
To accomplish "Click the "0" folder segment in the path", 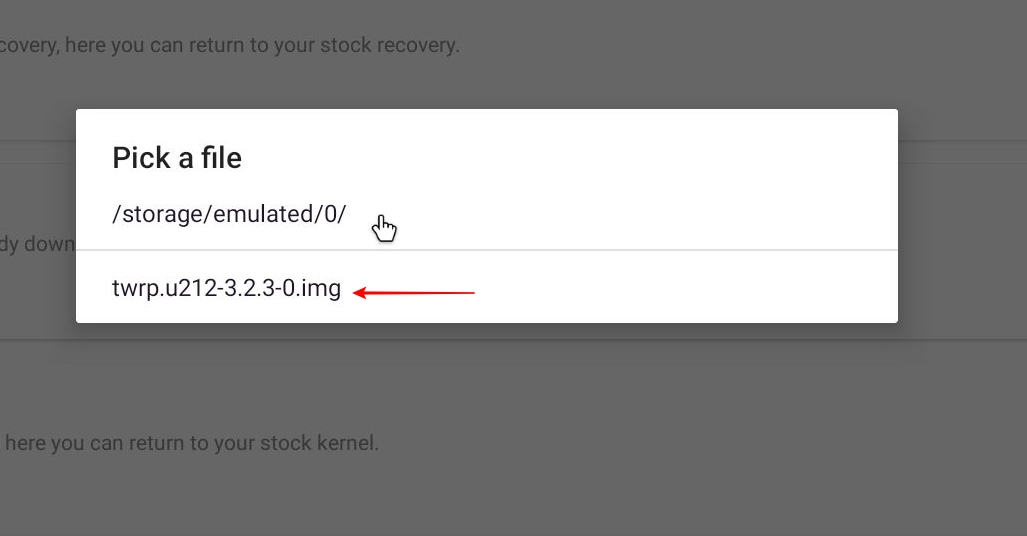I will pos(330,214).
